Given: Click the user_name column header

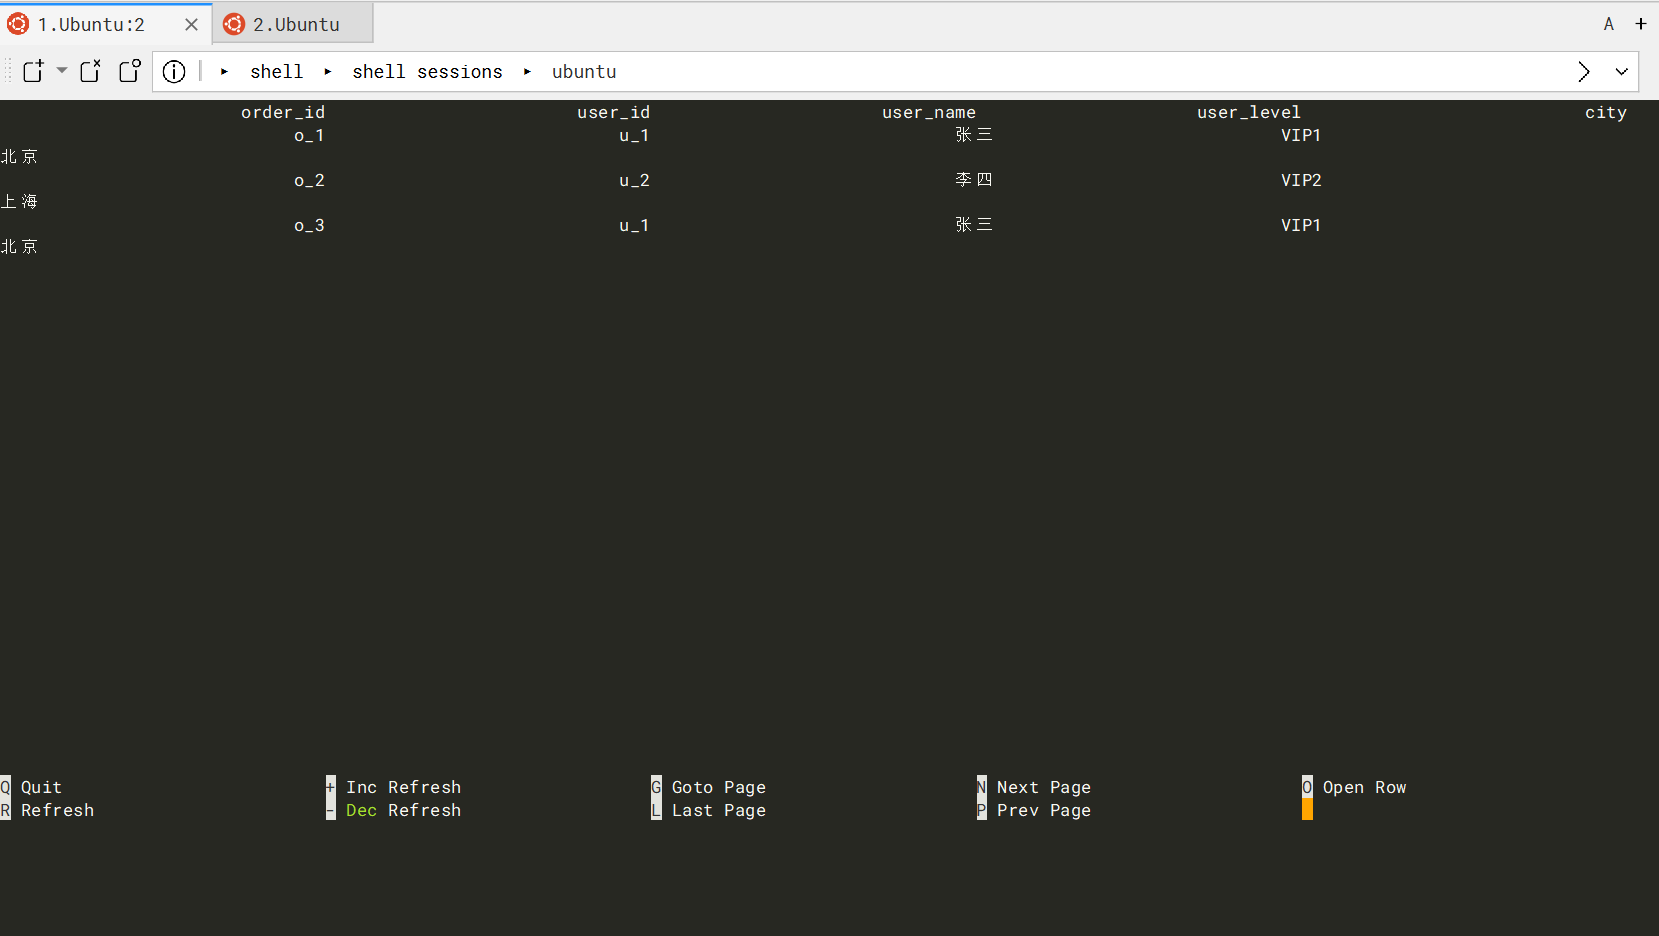Looking at the screenshot, I should click(x=929, y=113).
